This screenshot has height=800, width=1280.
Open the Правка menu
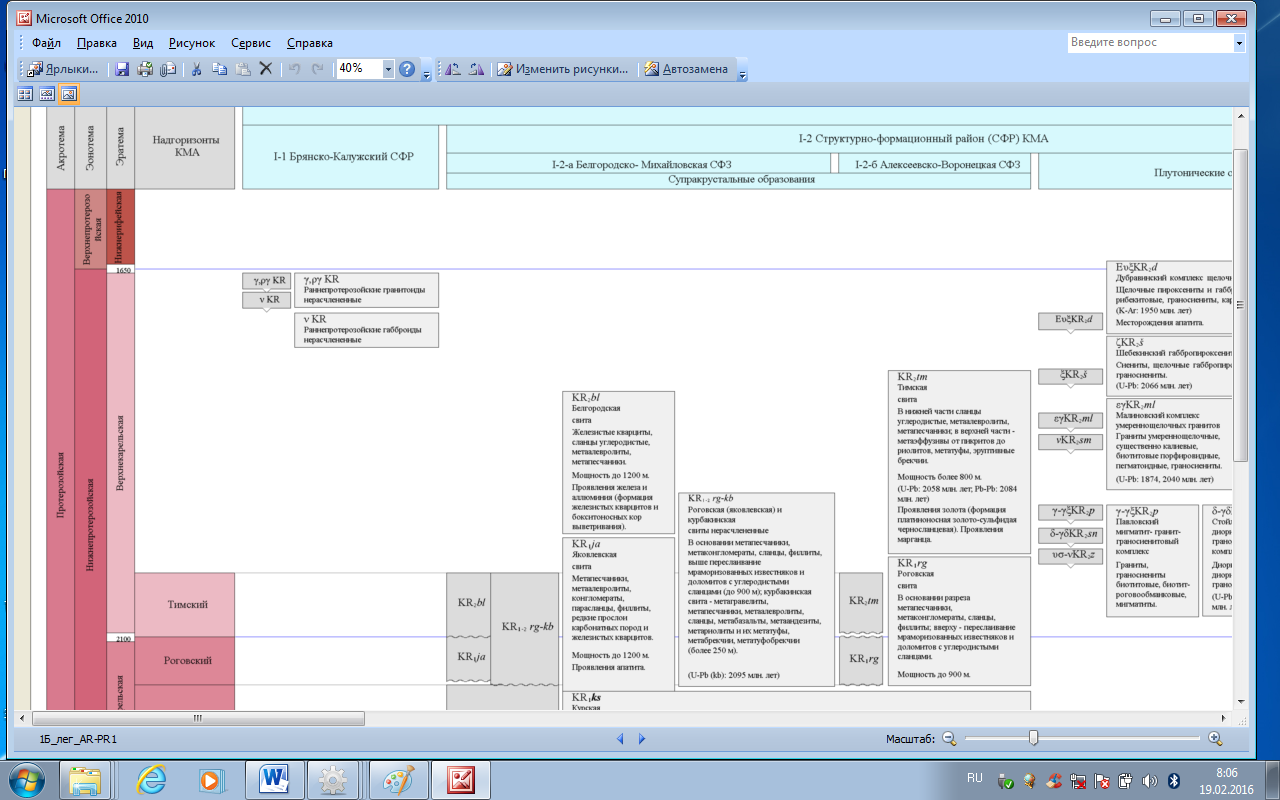point(97,43)
